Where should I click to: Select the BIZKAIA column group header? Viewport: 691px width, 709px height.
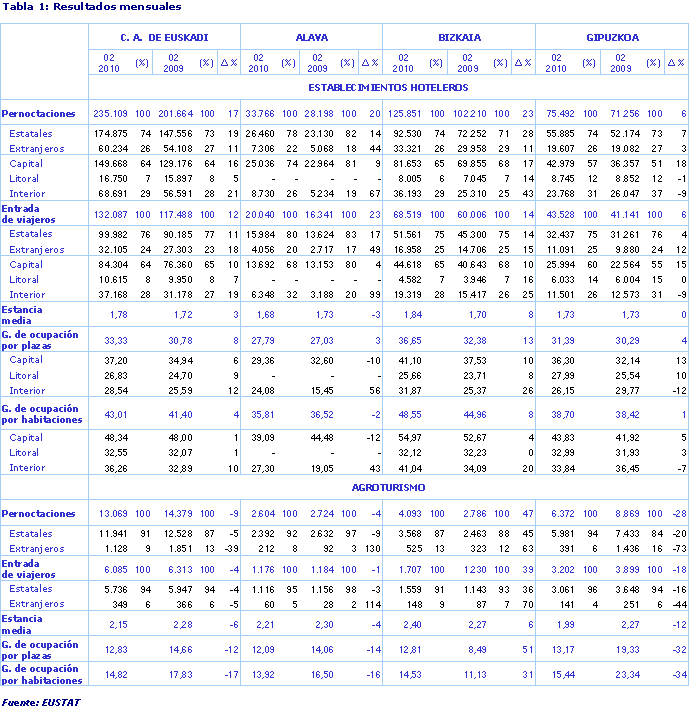pos(459,37)
